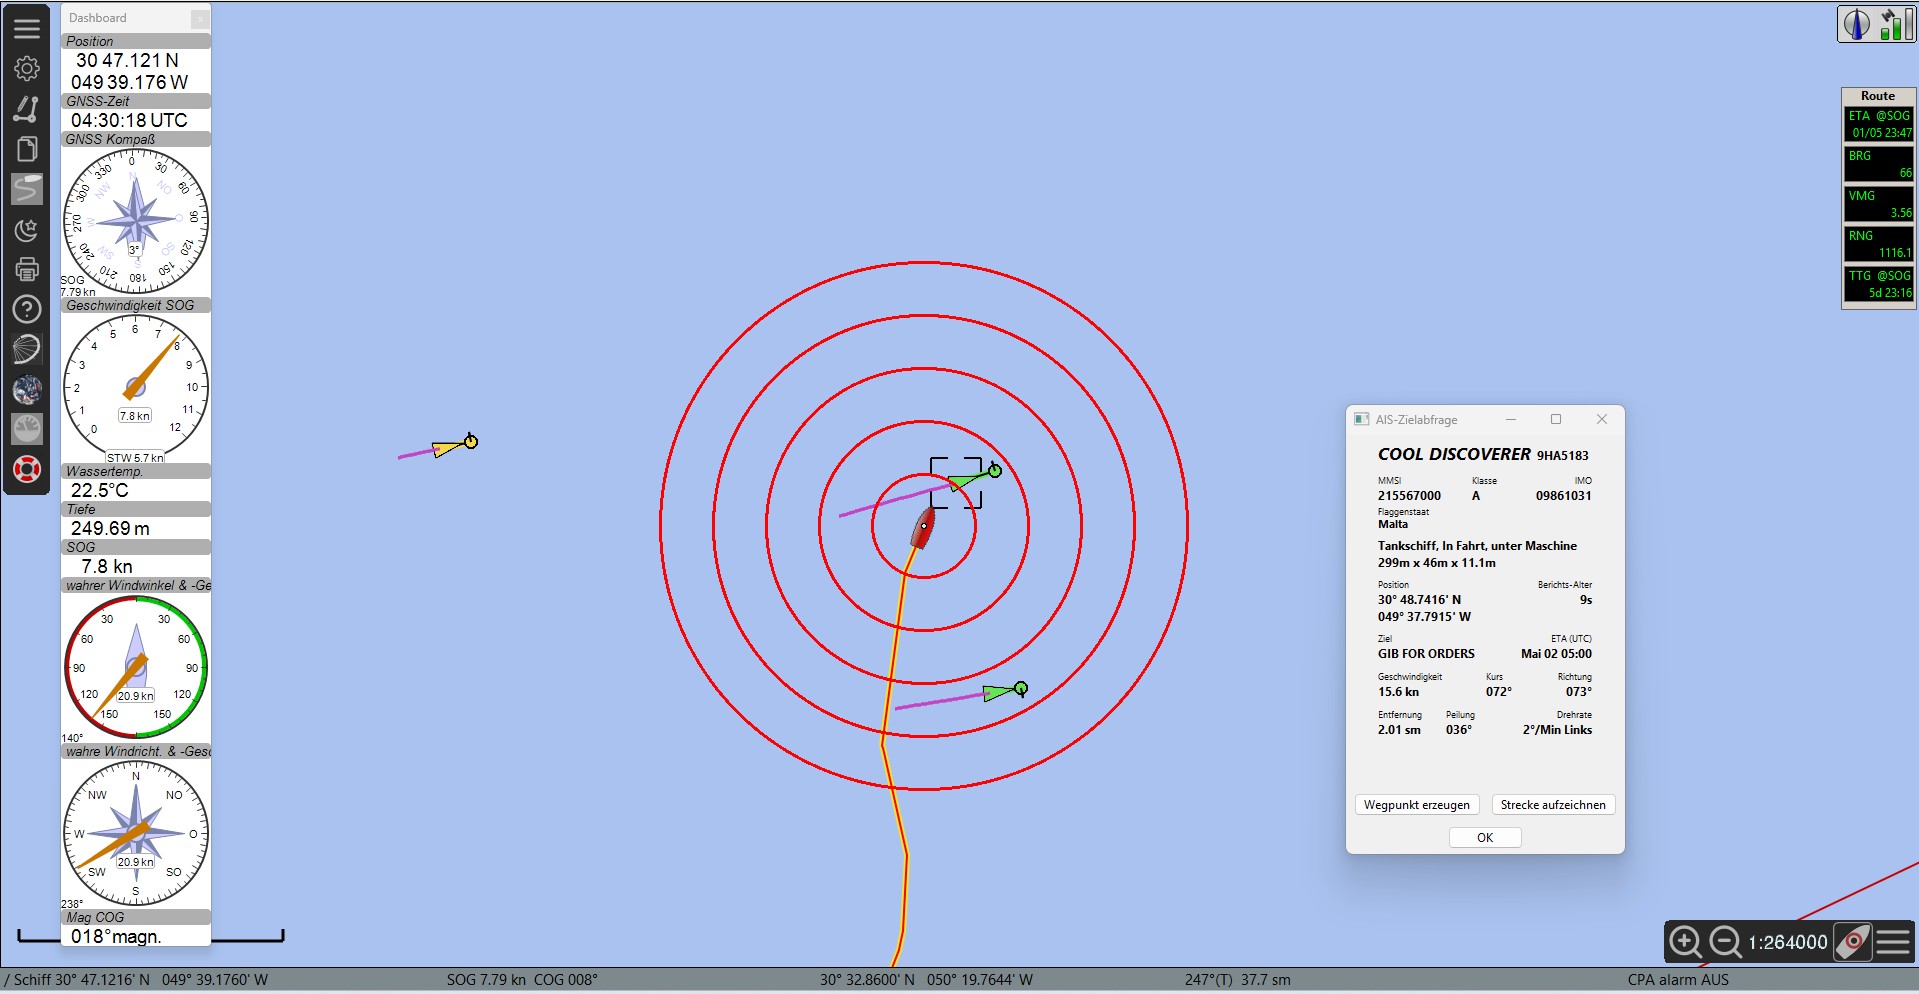The width and height of the screenshot is (1919, 994).
Task: Minimize the AIS-Zielabfrage window
Action: click(x=1511, y=419)
